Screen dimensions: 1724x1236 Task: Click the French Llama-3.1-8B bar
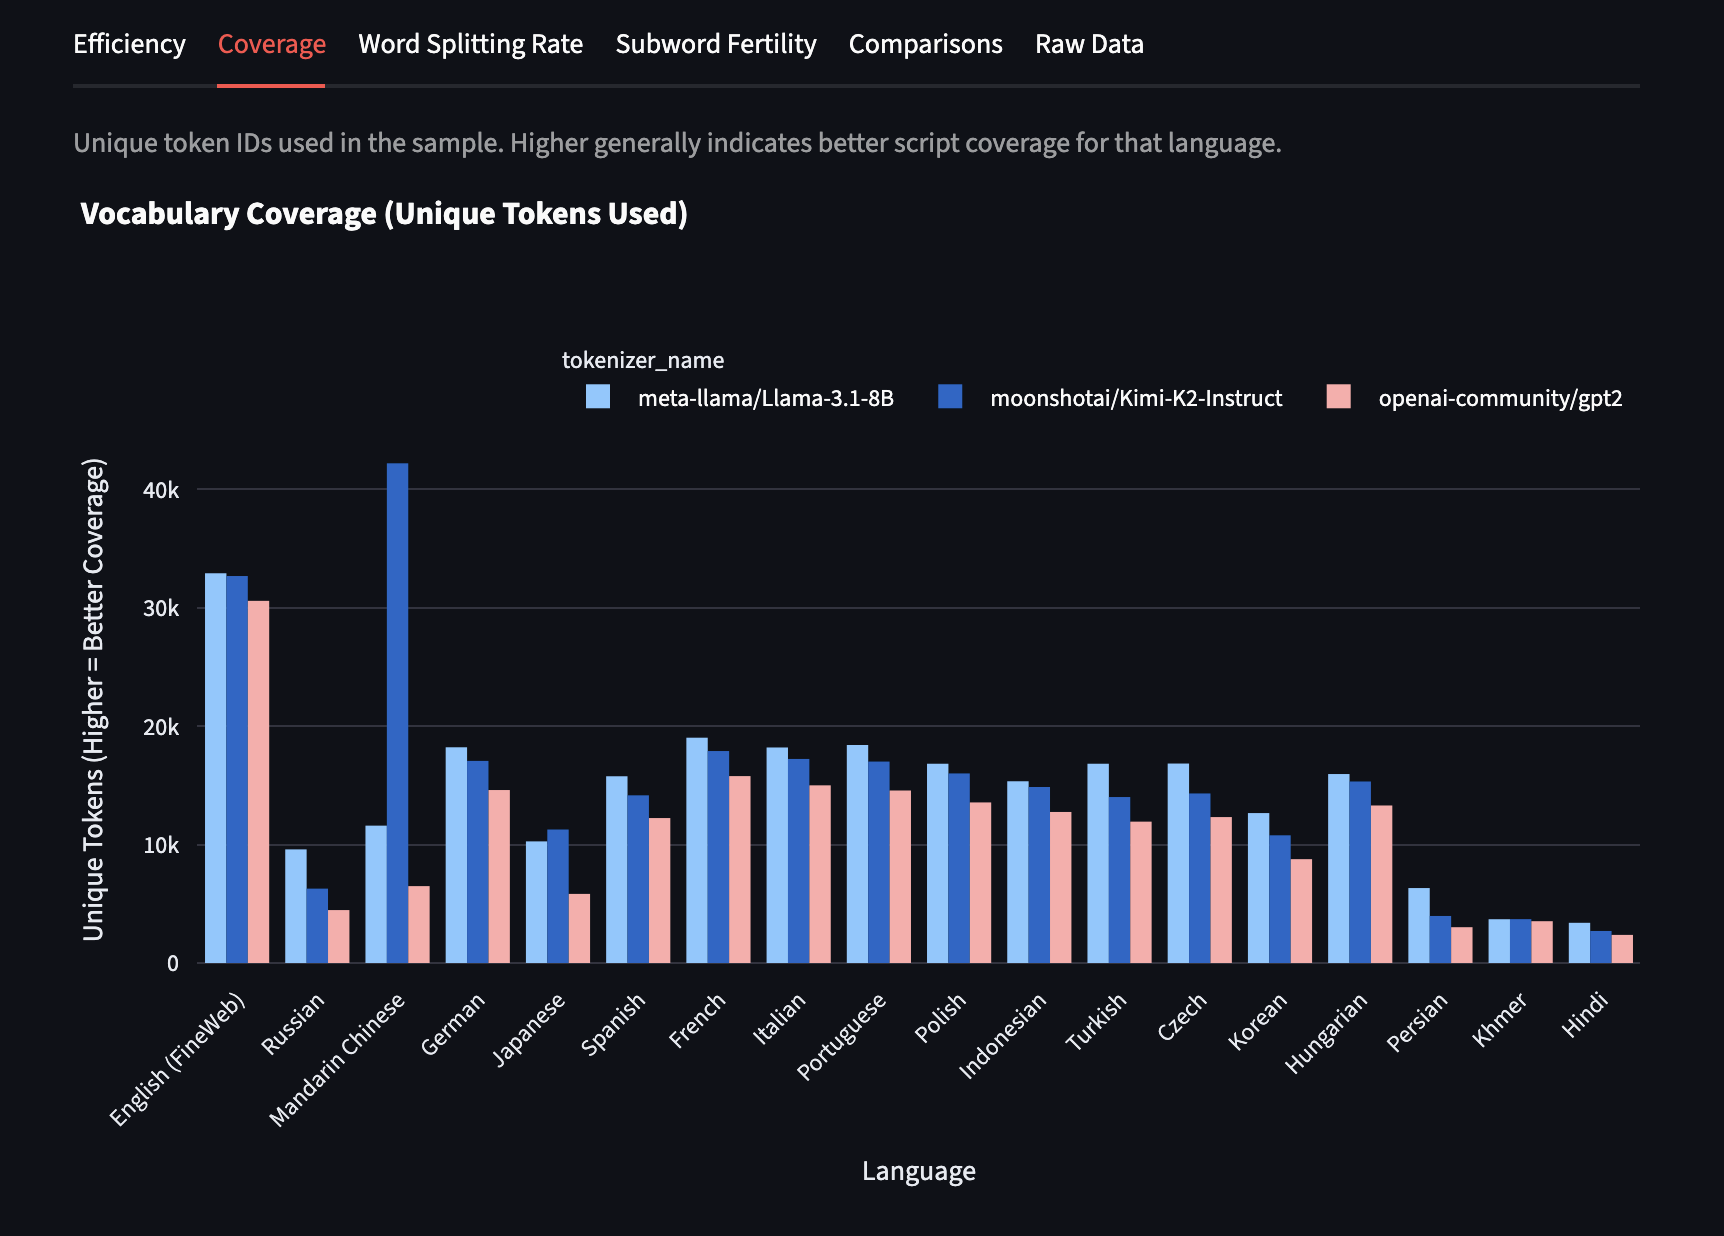[696, 850]
